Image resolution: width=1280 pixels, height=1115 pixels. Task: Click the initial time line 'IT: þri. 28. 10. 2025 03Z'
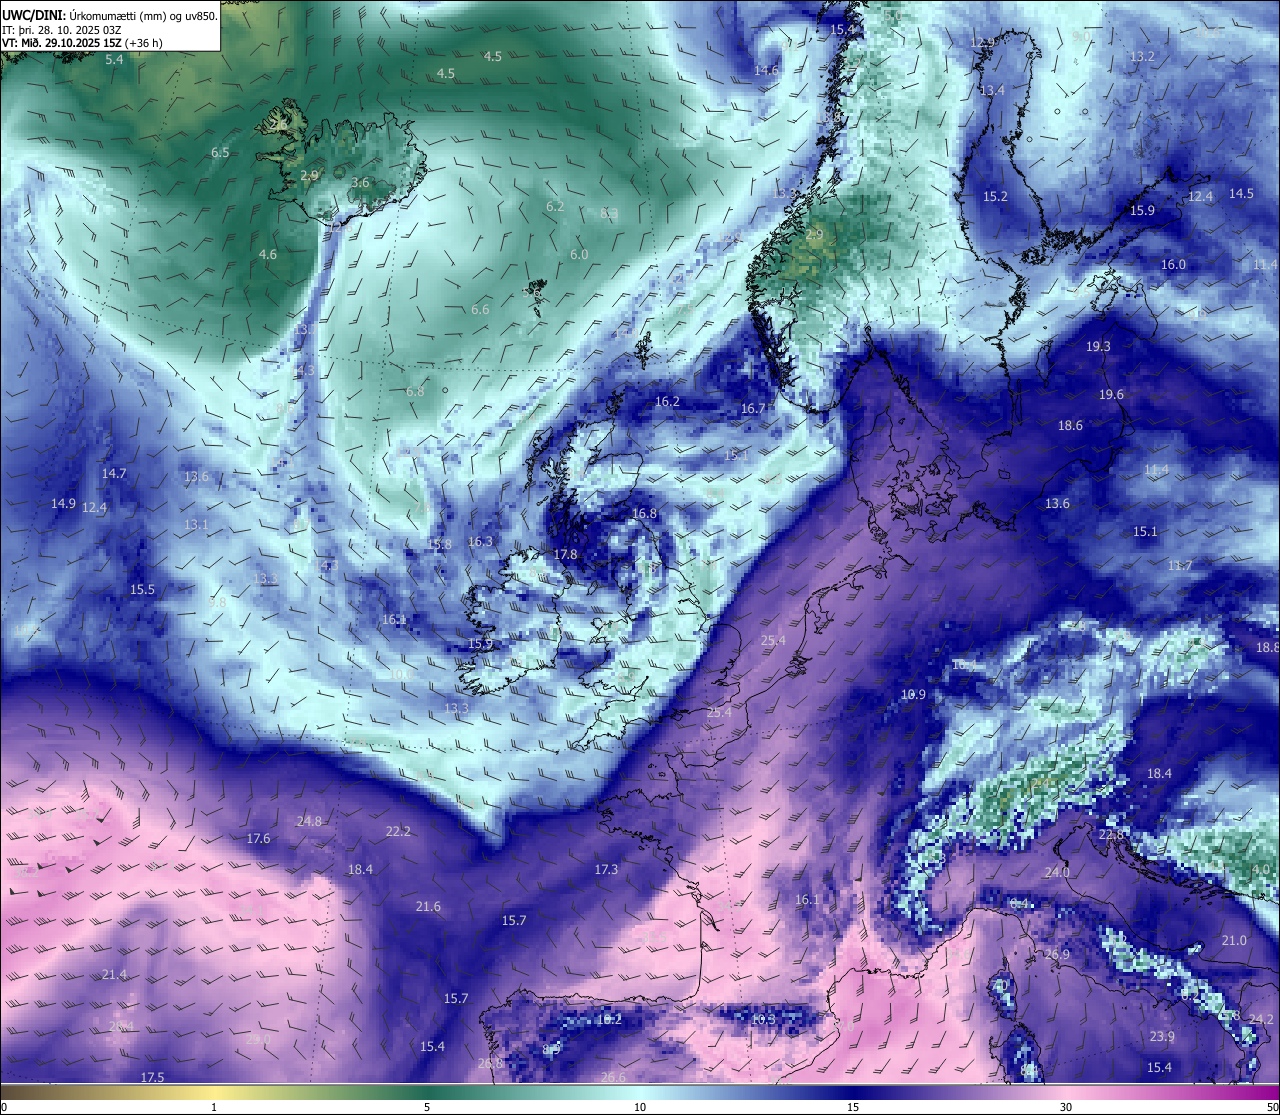(62, 29)
